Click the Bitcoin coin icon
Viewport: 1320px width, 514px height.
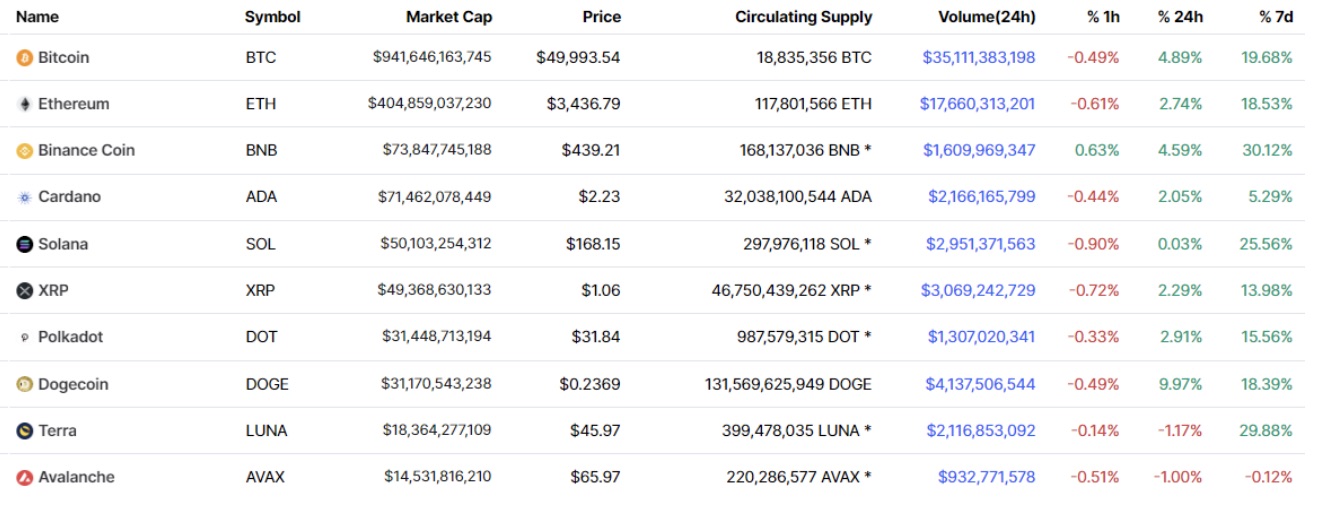pyautogui.click(x=25, y=58)
